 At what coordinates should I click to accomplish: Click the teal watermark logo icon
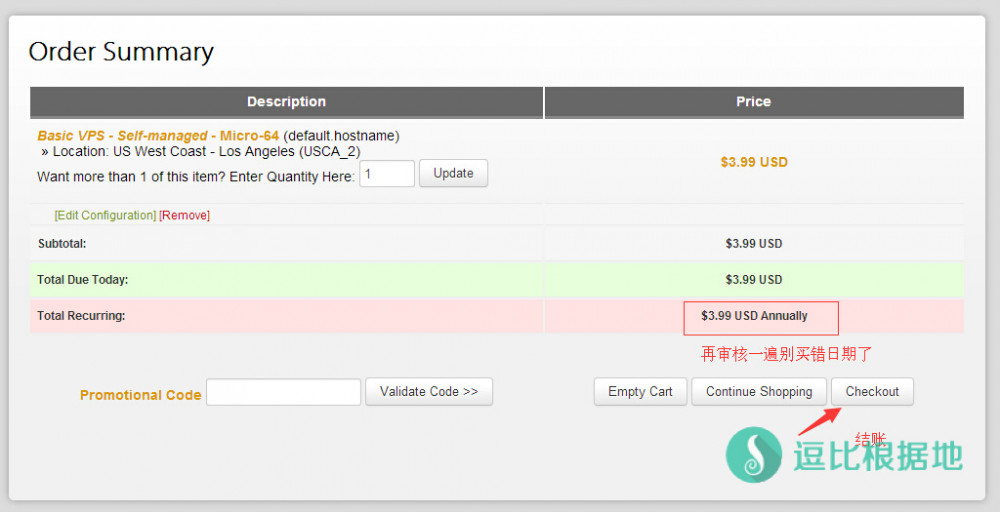click(x=755, y=455)
